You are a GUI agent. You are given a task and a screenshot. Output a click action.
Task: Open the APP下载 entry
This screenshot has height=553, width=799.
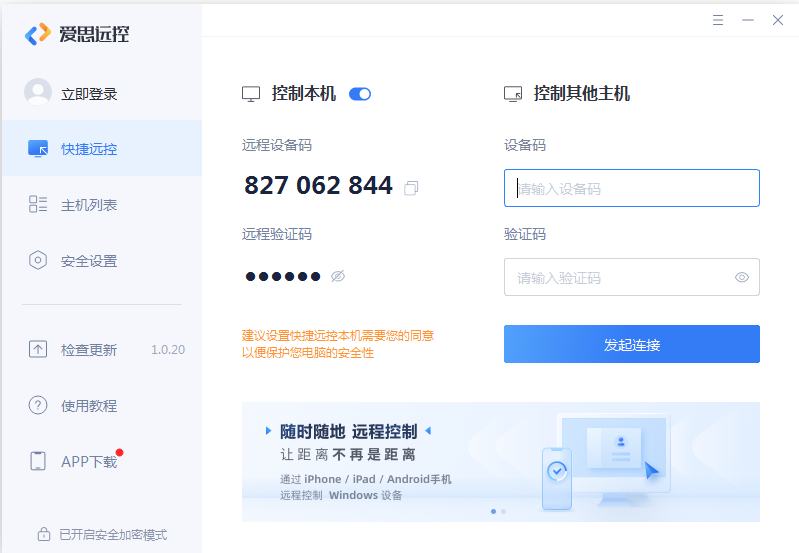89,461
